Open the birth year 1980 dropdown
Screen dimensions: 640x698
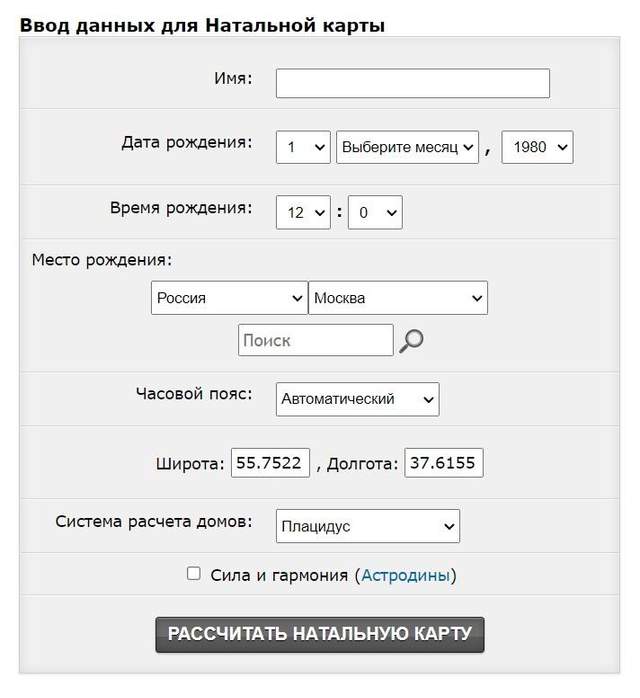tap(537, 147)
